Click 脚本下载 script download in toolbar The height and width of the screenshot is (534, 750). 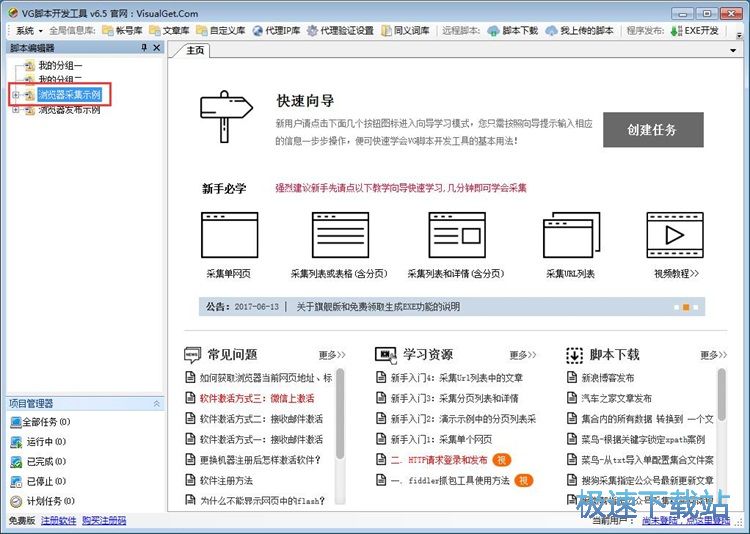pos(513,31)
